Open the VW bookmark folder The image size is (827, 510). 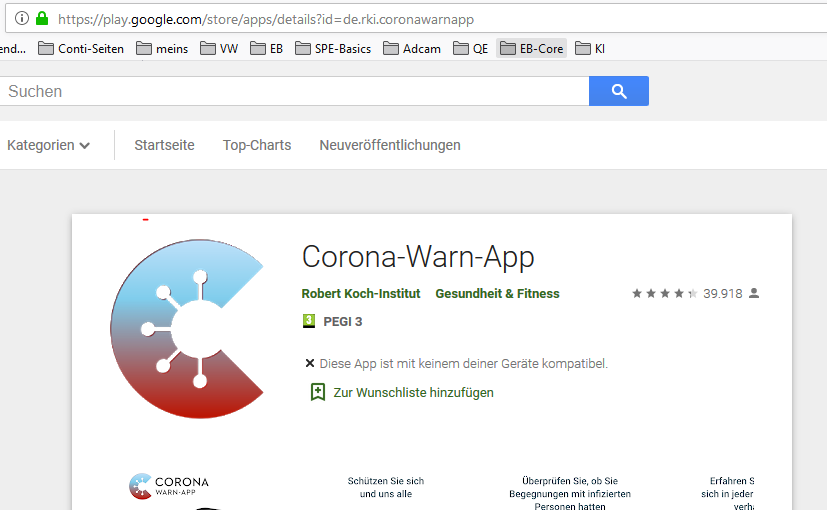pos(219,49)
